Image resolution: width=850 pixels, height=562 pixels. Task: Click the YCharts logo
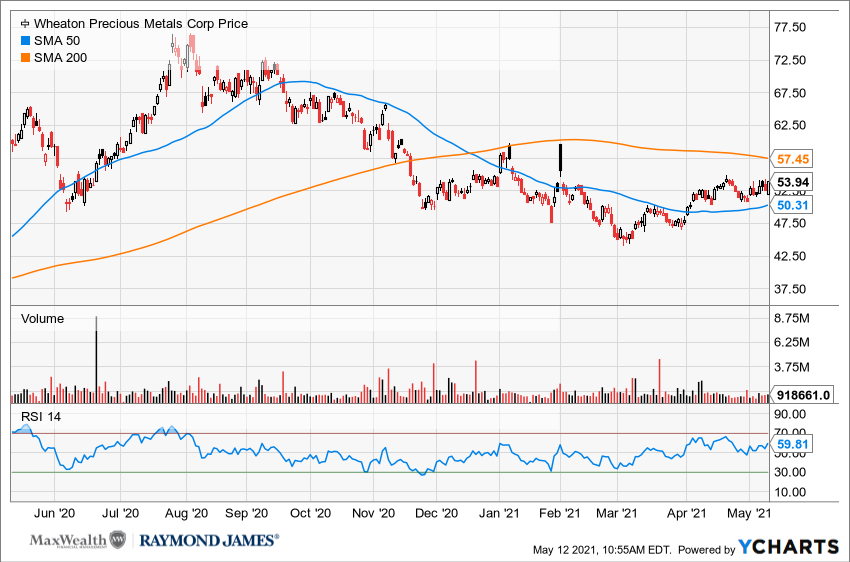(x=789, y=547)
